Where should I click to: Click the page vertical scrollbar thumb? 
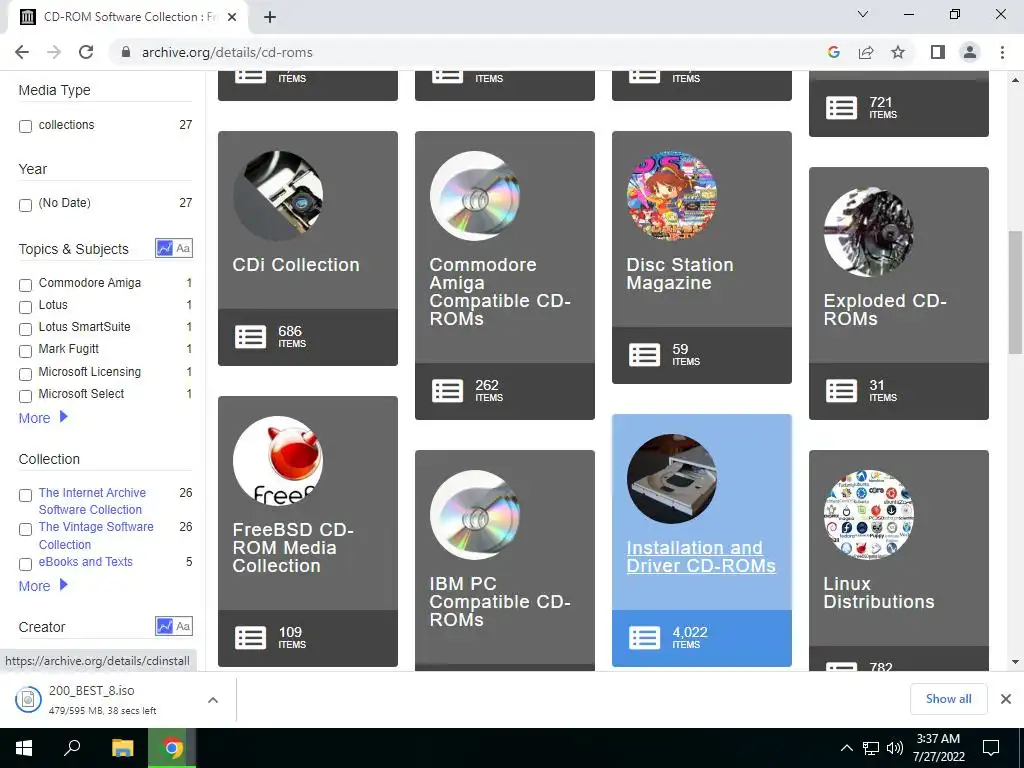pyautogui.click(x=1015, y=292)
